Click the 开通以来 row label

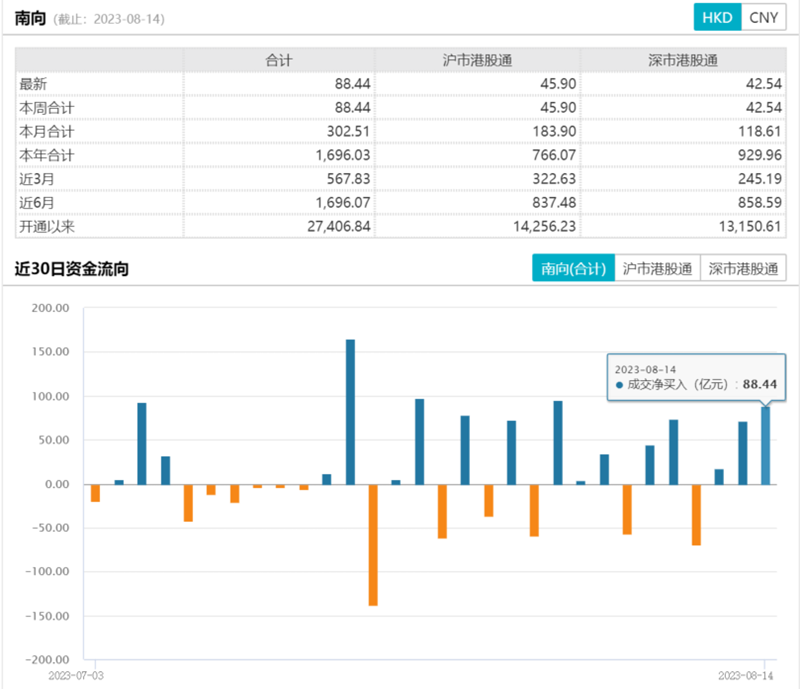[x=47, y=227]
